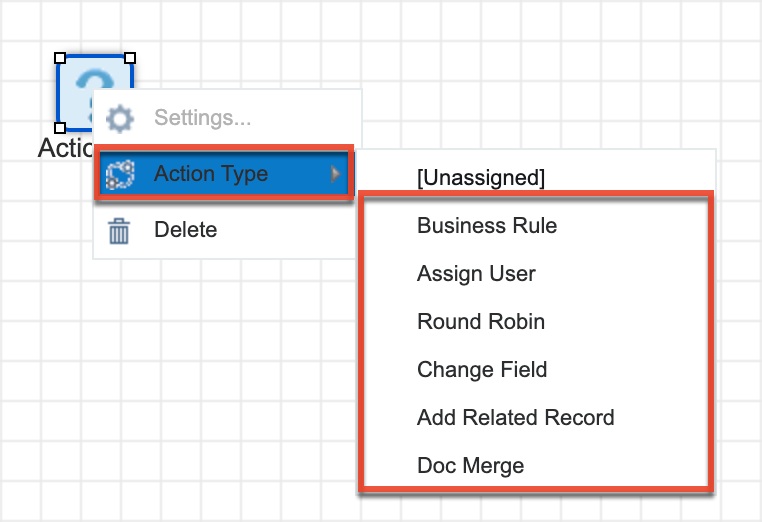Select Change Field action type

pos(482,370)
